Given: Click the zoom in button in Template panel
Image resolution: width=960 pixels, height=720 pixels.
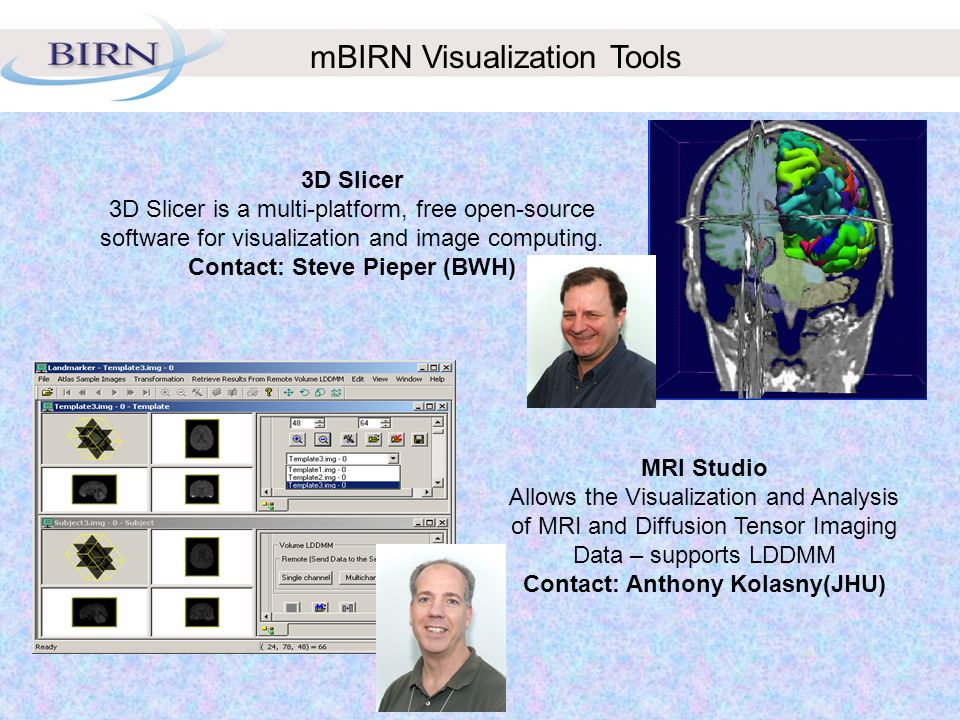Looking at the screenshot, I should [298, 439].
